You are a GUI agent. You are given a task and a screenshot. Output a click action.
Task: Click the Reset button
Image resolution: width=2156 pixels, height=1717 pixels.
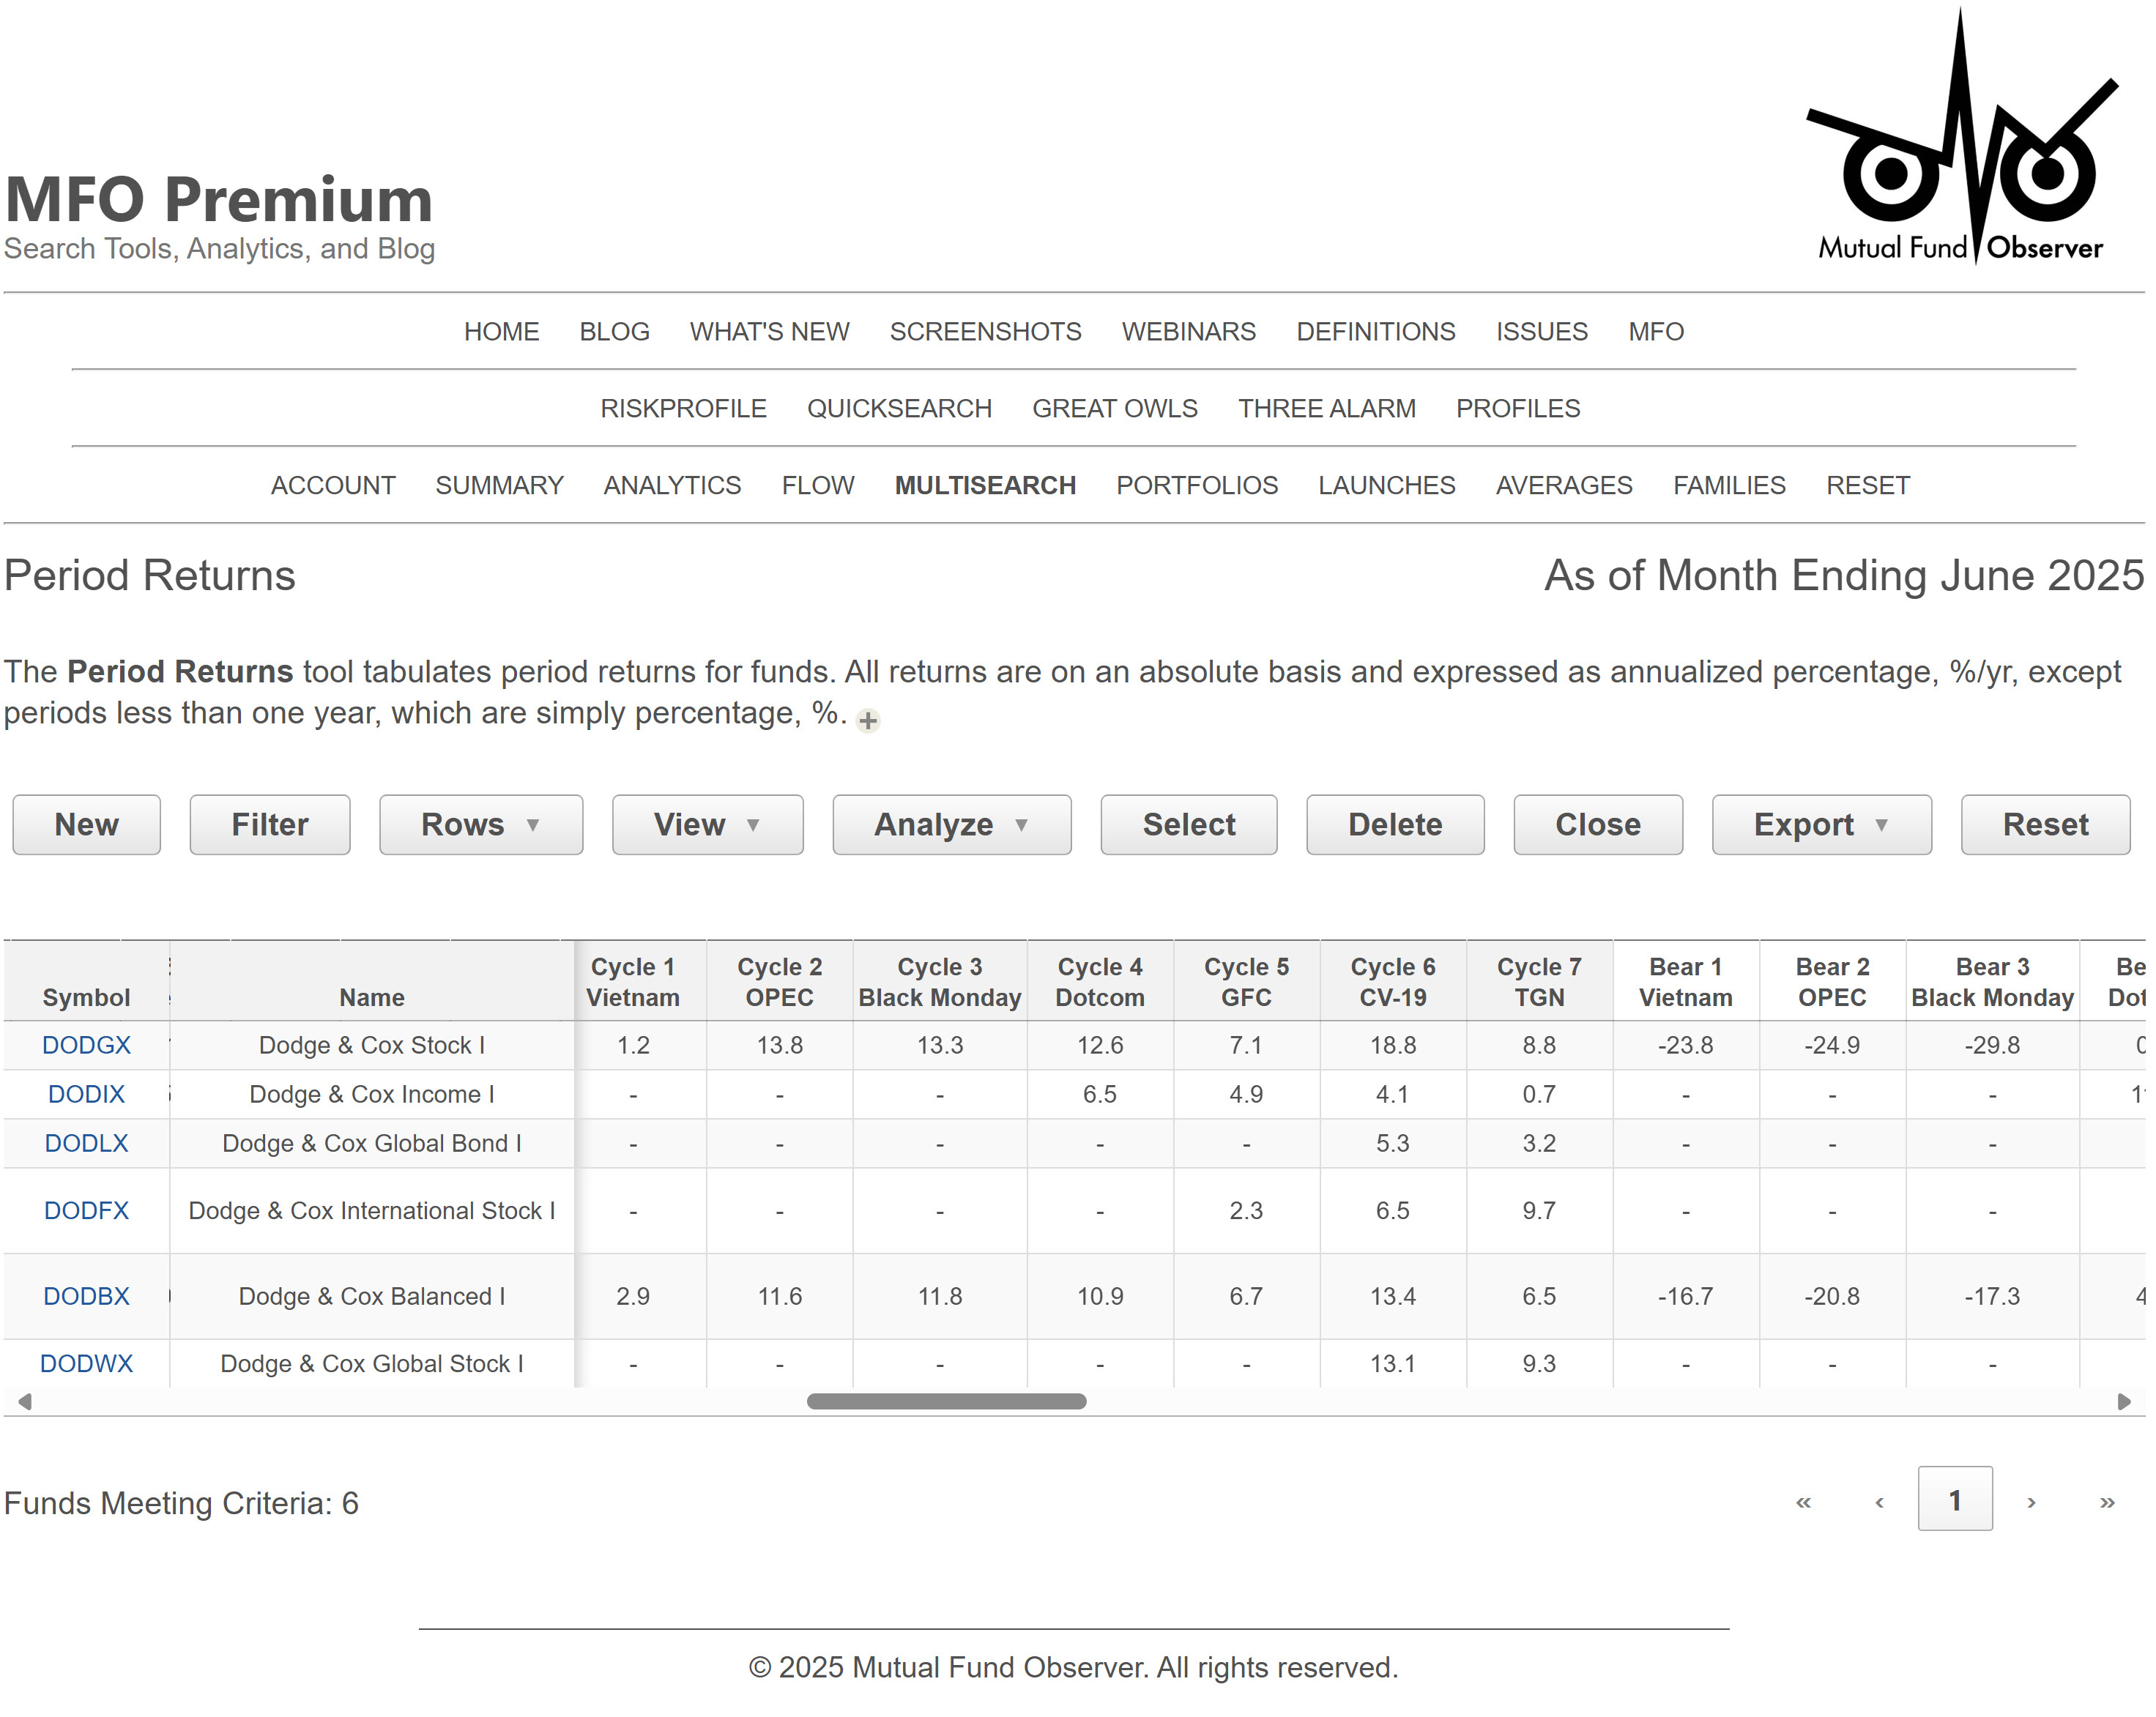tap(2045, 824)
